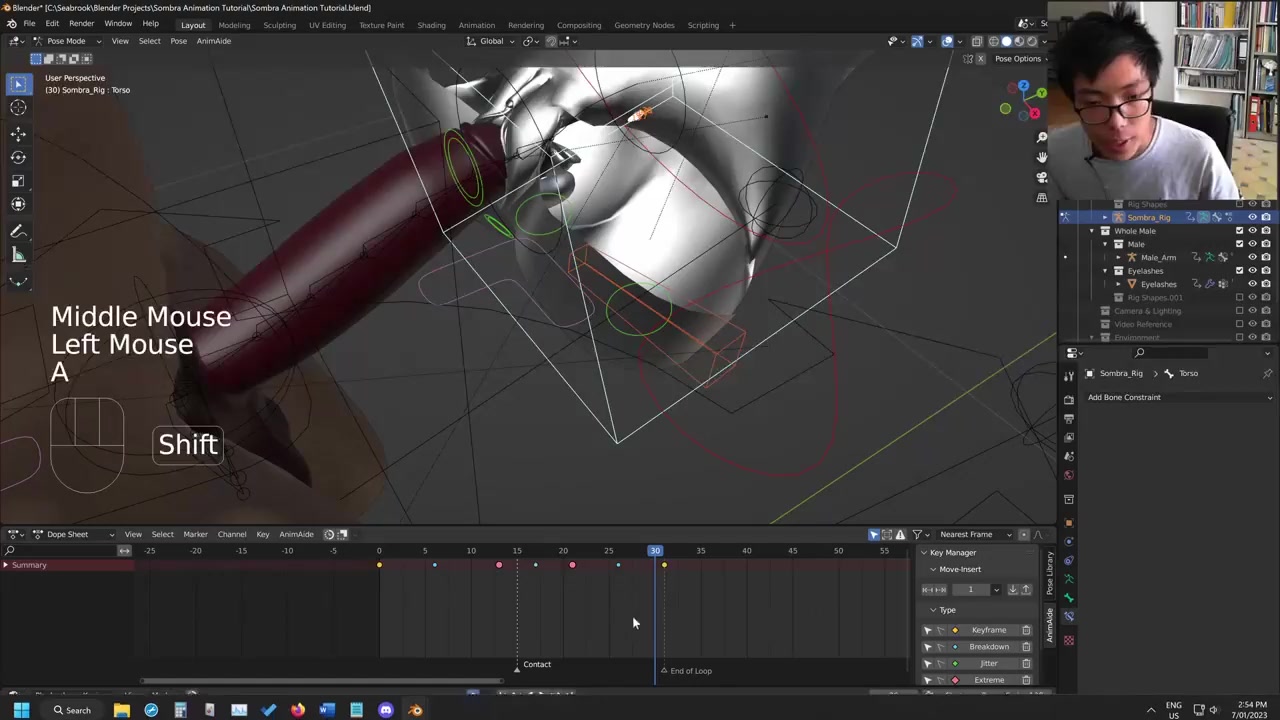Screen dimensions: 1280x720
Task: Hide Male_Arm with its eye icon
Action: (x=1252, y=257)
